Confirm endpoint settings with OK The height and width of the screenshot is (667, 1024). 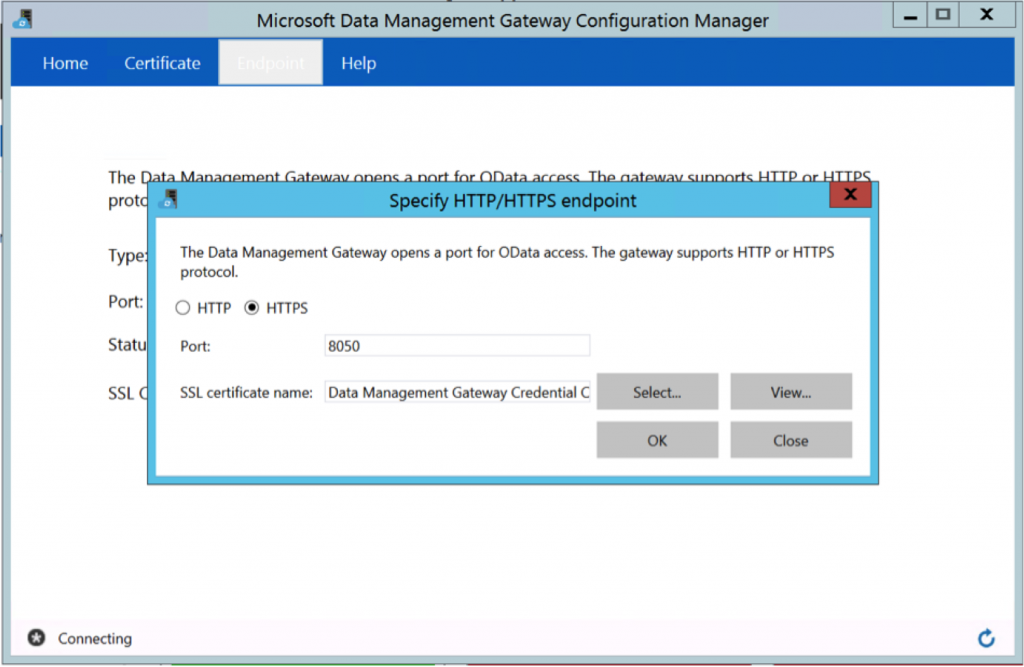[657, 440]
